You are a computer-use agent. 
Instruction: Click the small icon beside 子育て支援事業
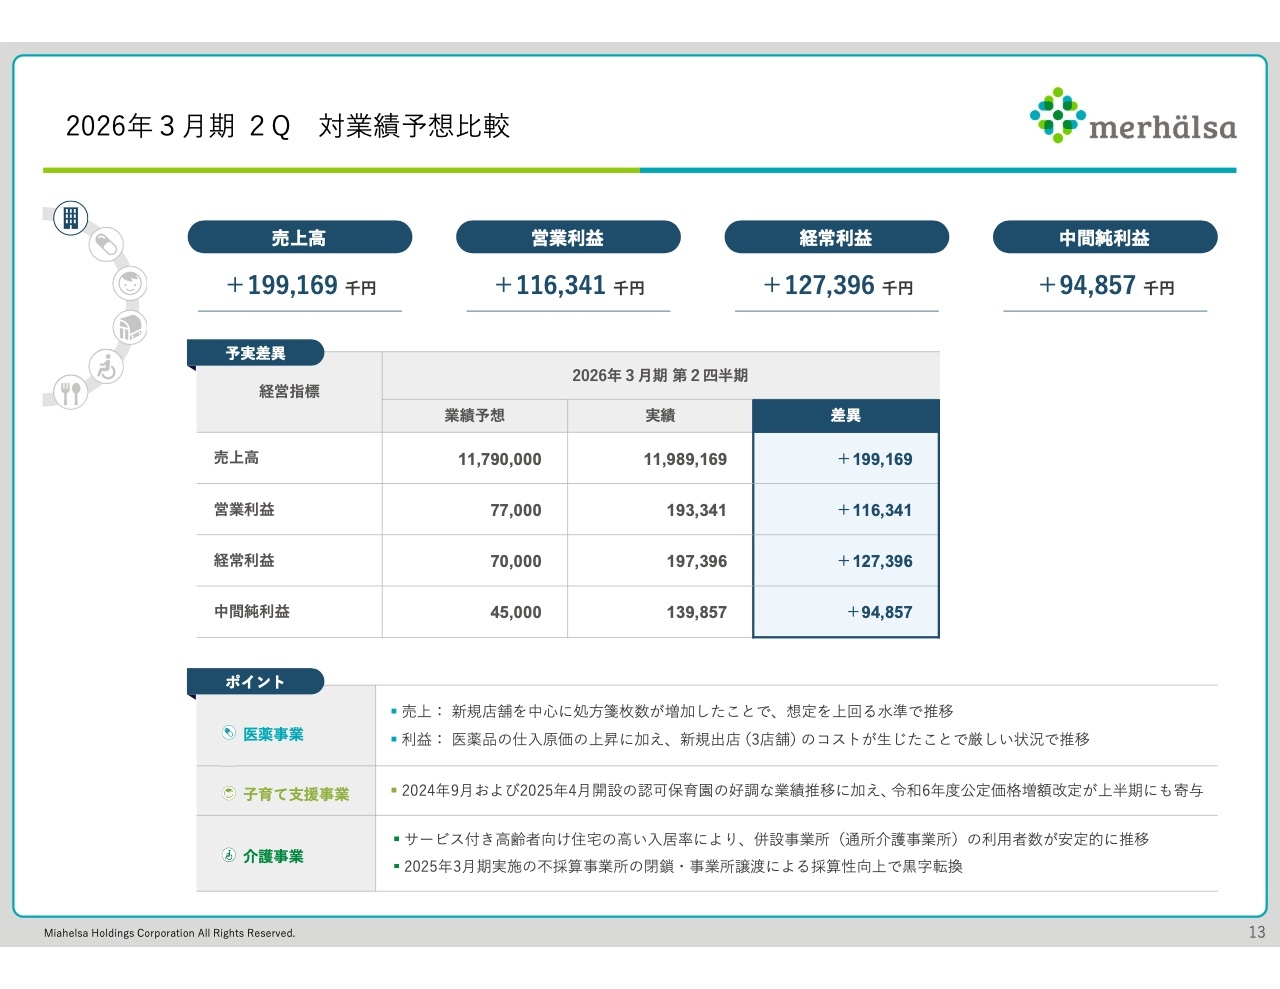click(229, 793)
